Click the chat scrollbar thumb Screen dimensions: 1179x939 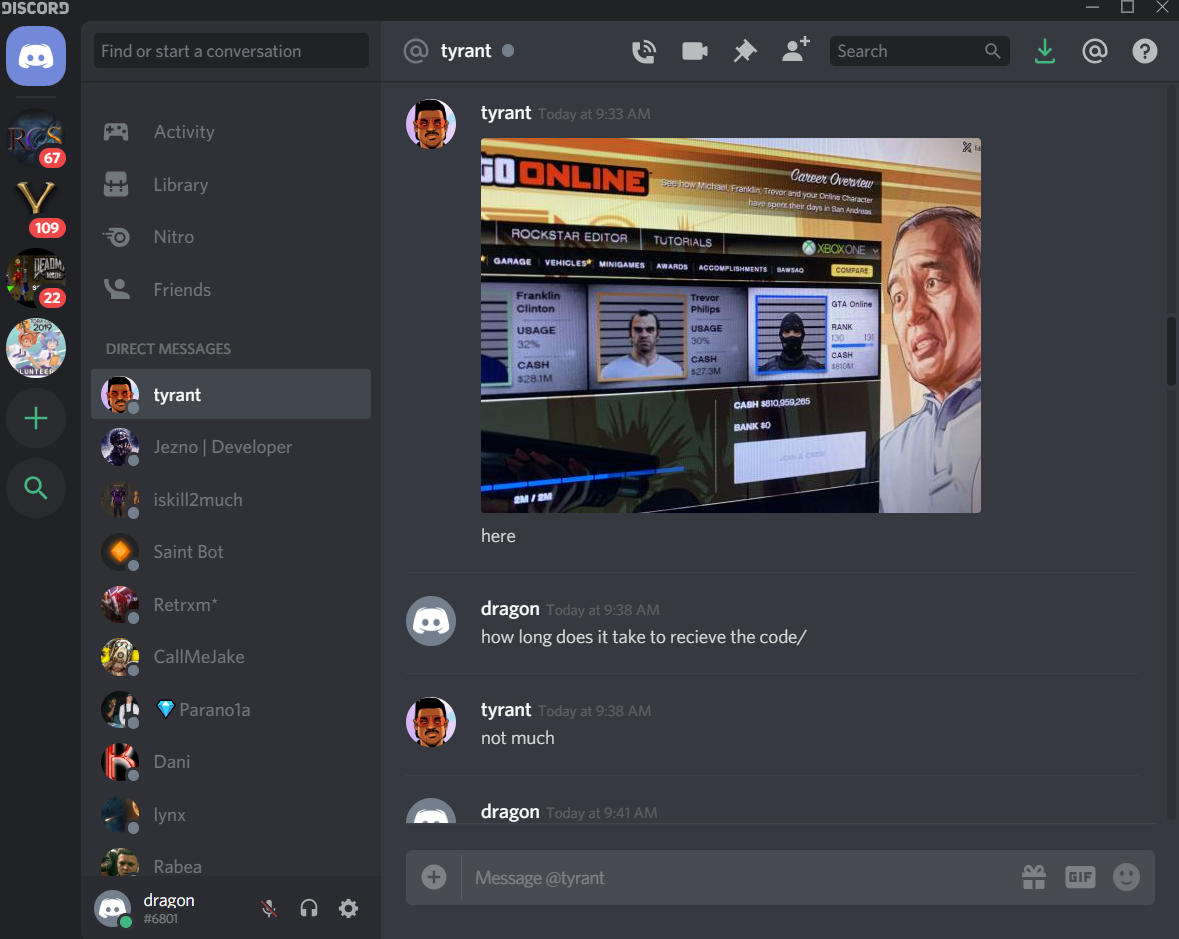click(x=1171, y=351)
